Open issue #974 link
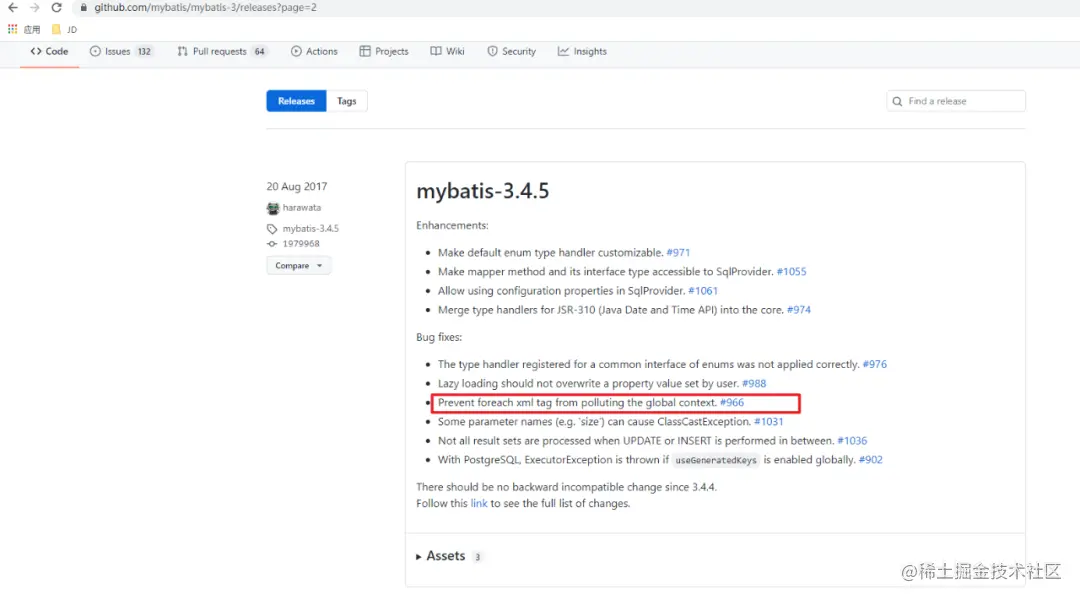1080x600 pixels. click(799, 310)
